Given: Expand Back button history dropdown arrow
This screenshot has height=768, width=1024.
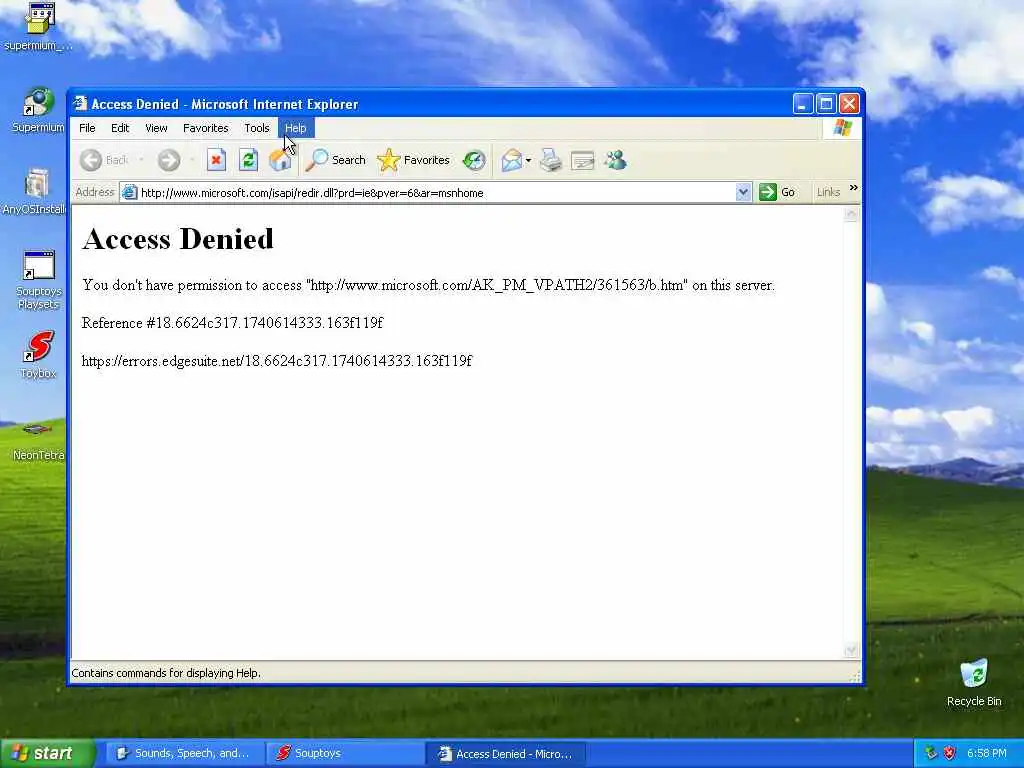Looking at the screenshot, I should (141, 160).
